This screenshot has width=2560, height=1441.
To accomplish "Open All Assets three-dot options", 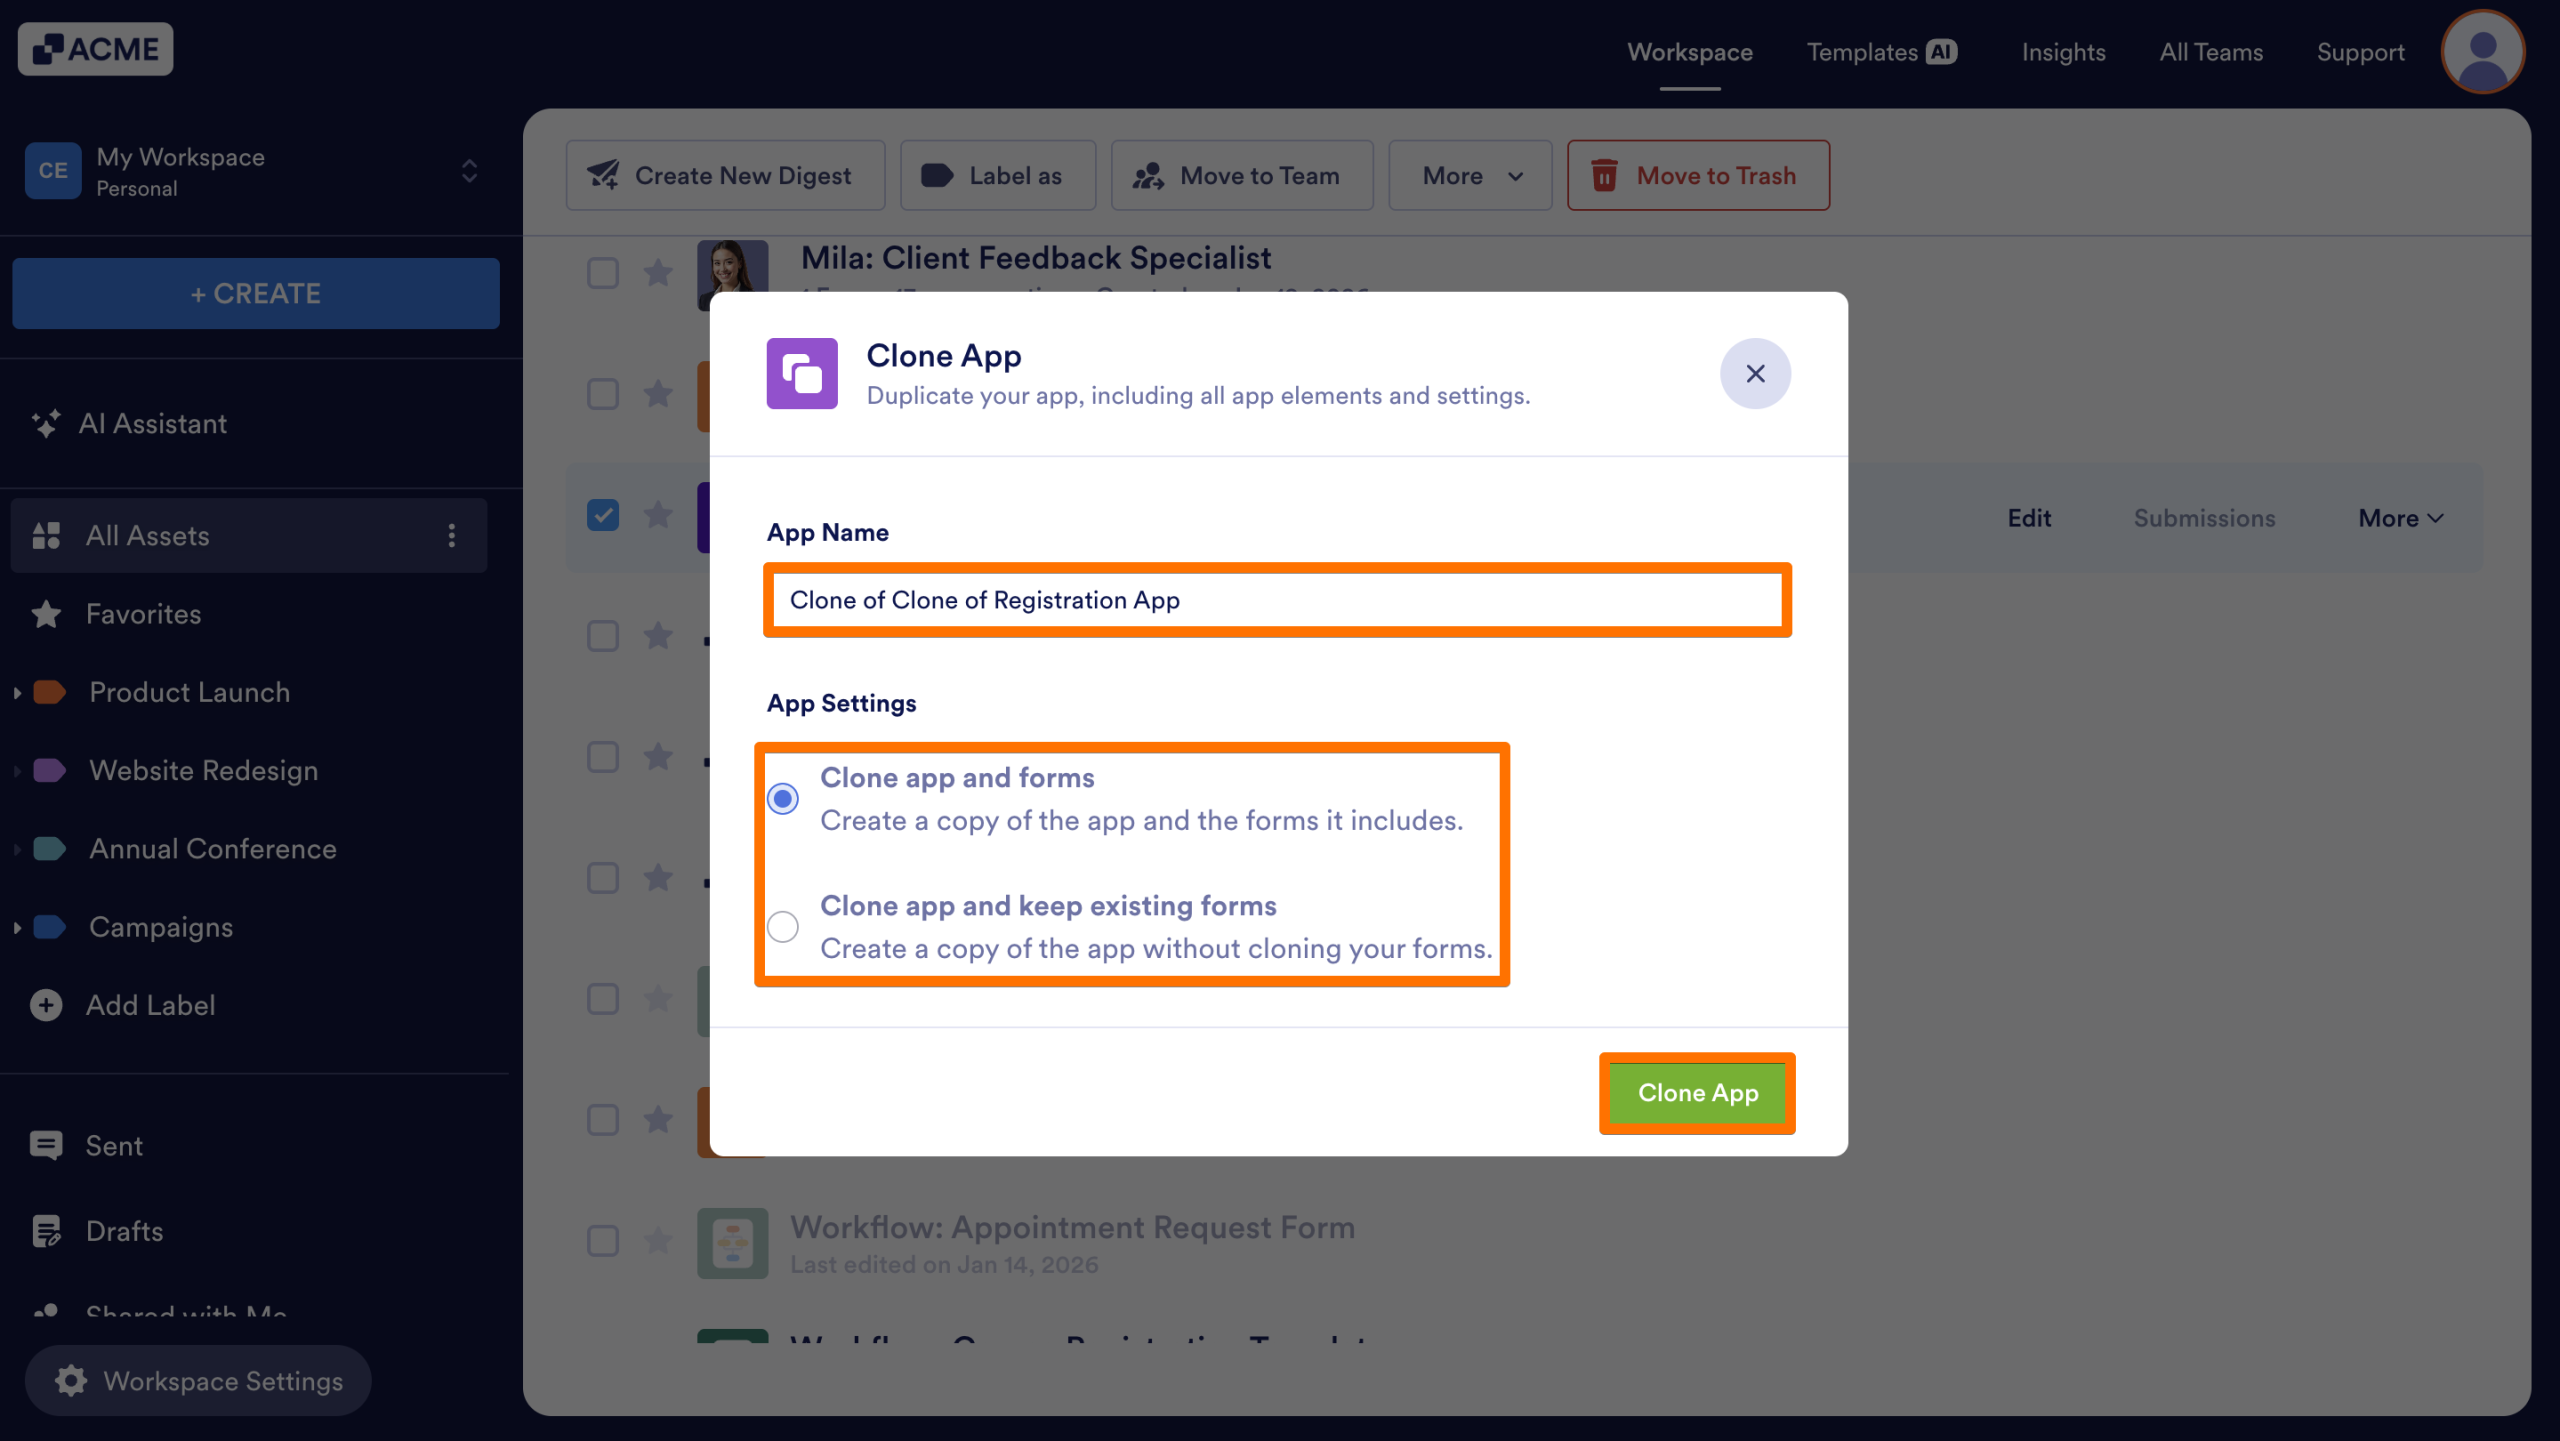I will 452,535.
